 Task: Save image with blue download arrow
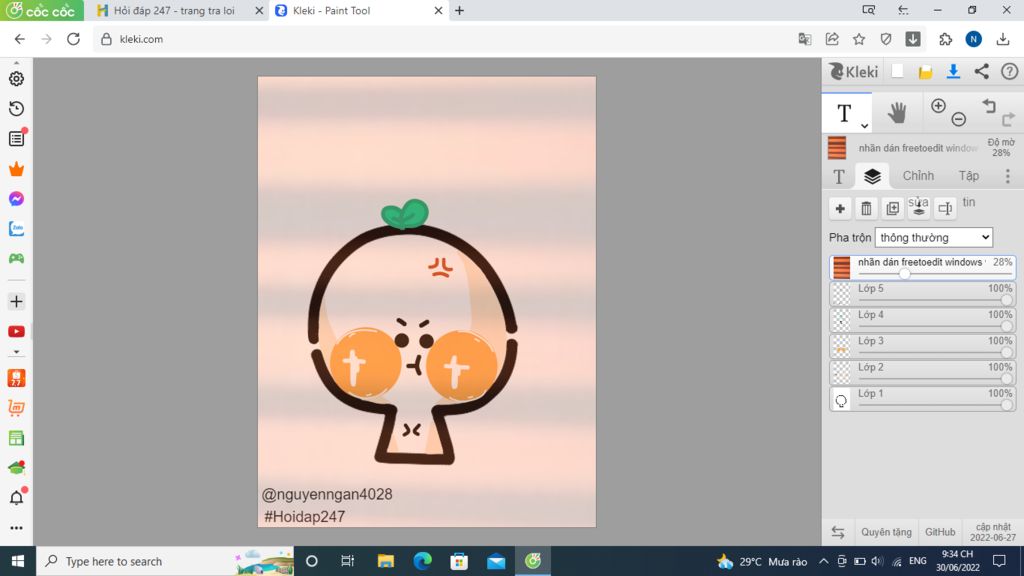point(953,72)
